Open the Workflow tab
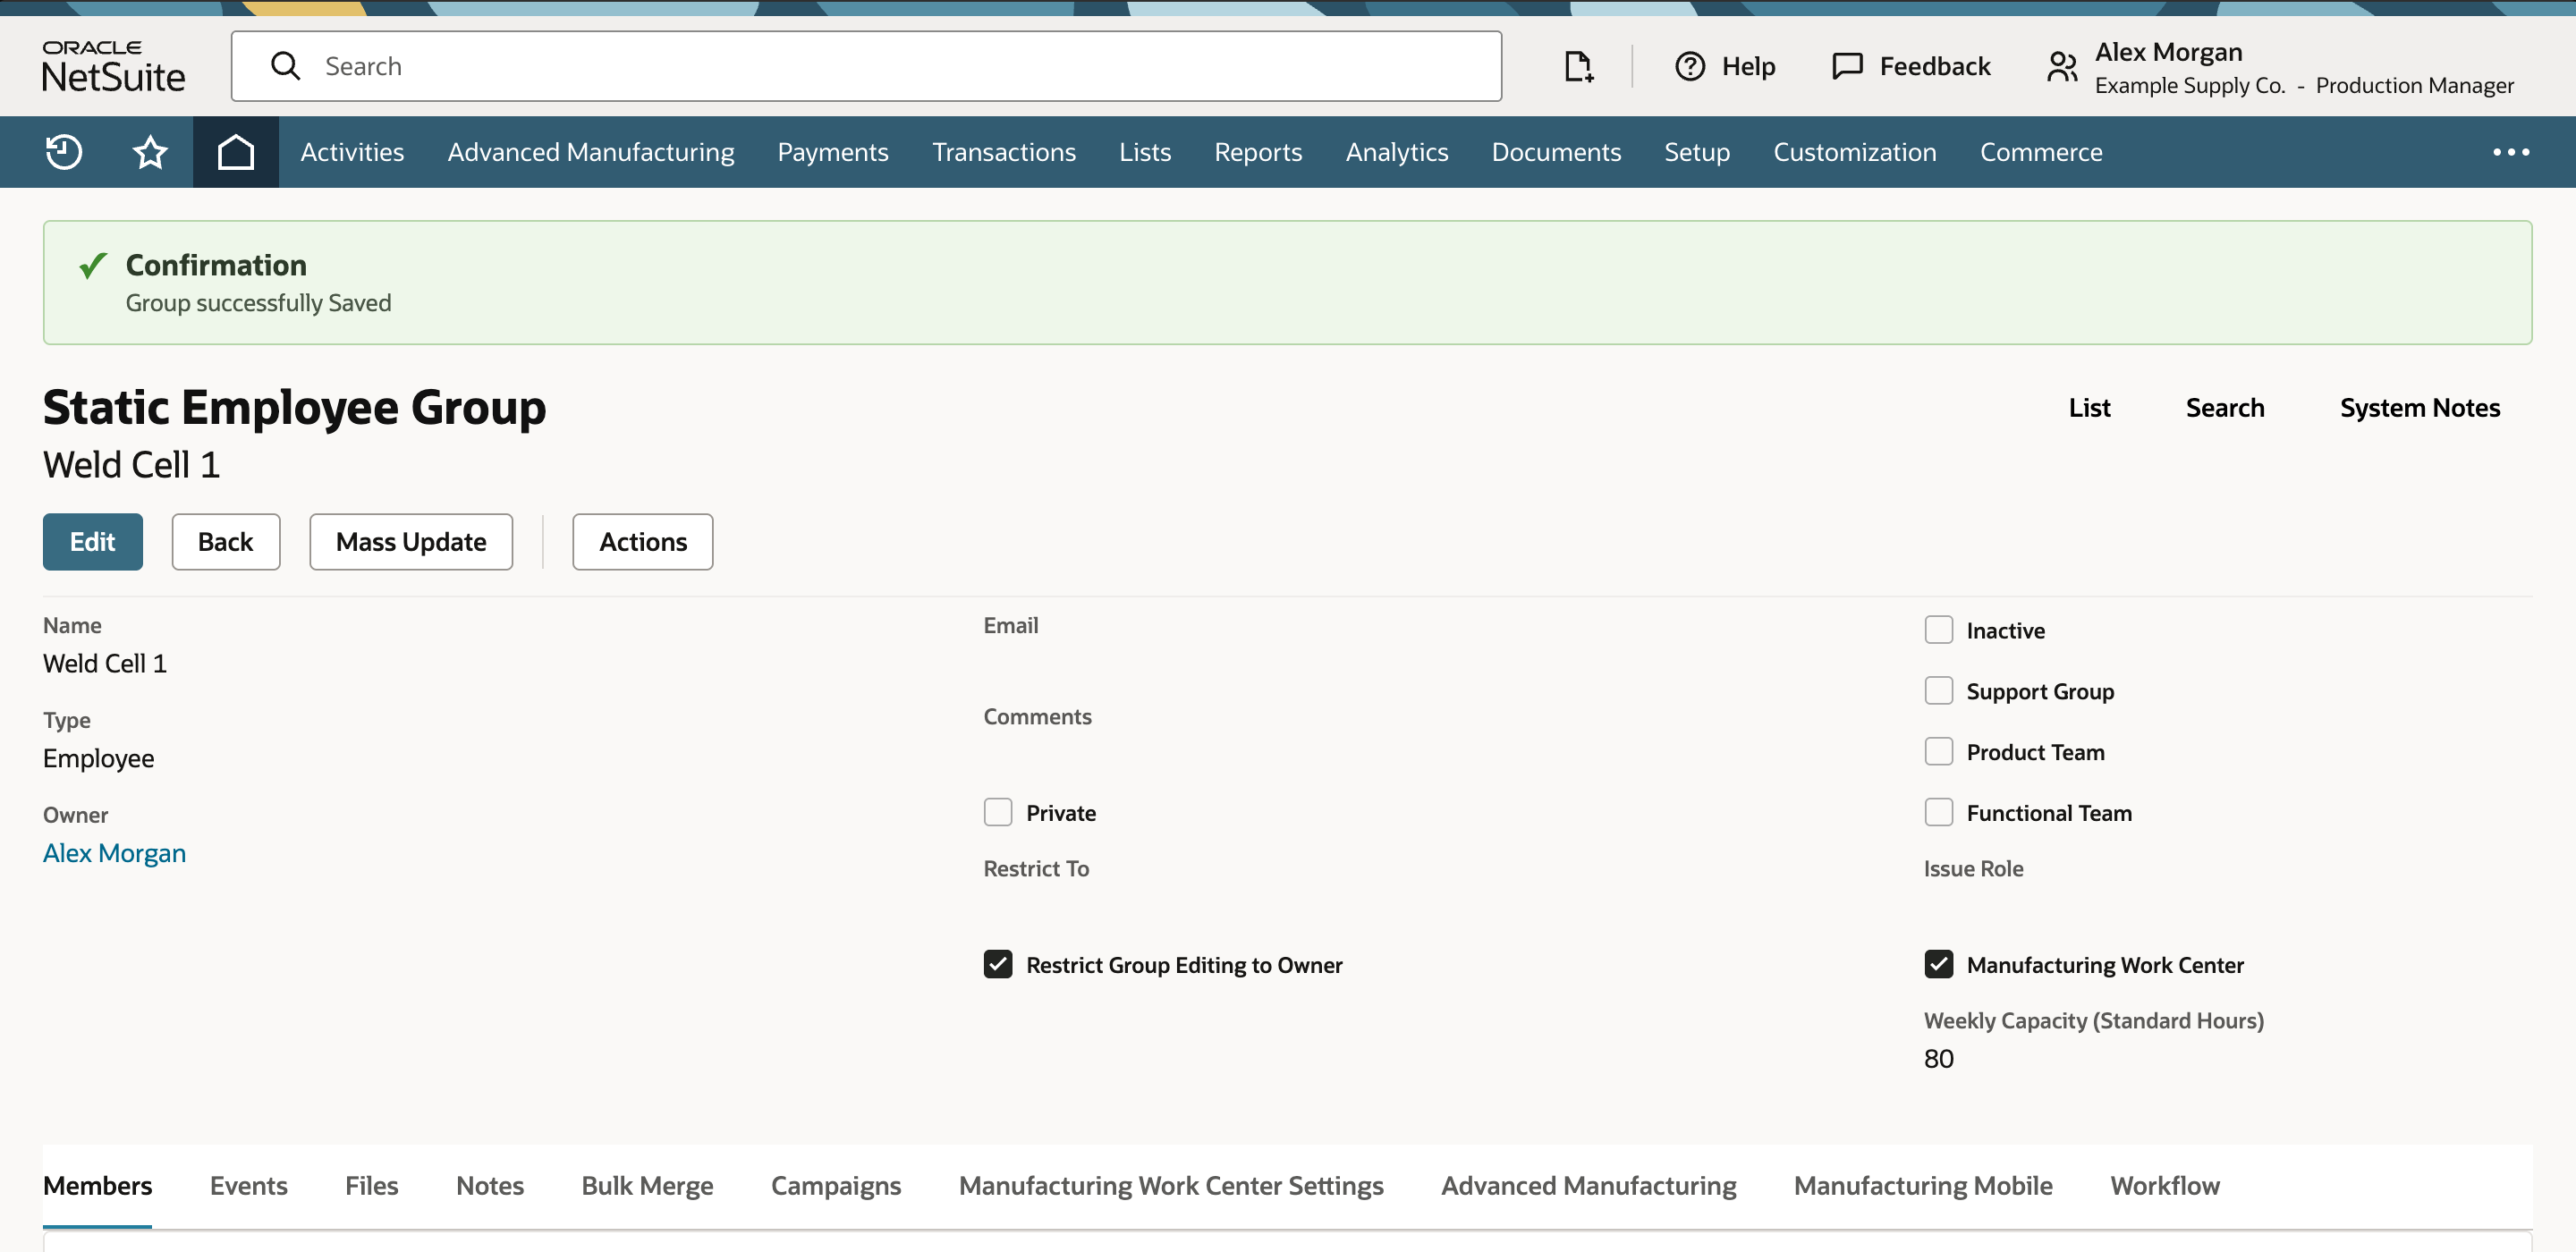Image resolution: width=2576 pixels, height=1252 pixels. tap(2165, 1186)
